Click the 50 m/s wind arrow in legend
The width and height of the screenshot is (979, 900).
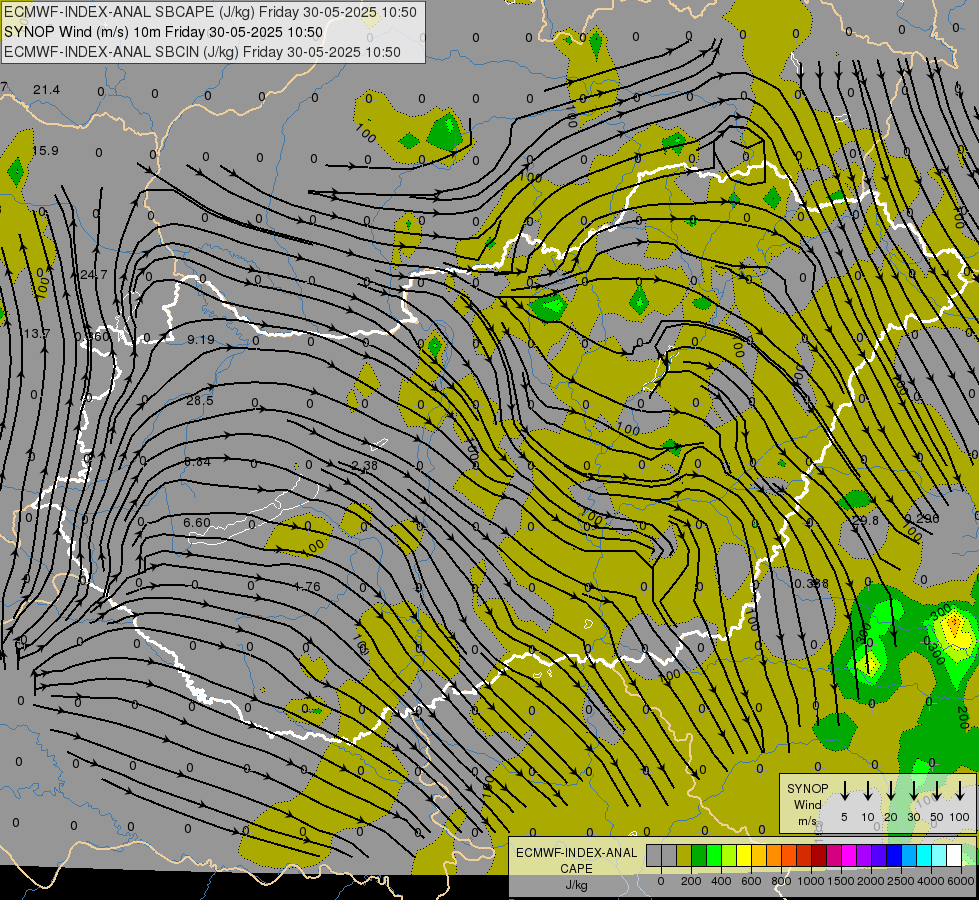click(x=937, y=790)
